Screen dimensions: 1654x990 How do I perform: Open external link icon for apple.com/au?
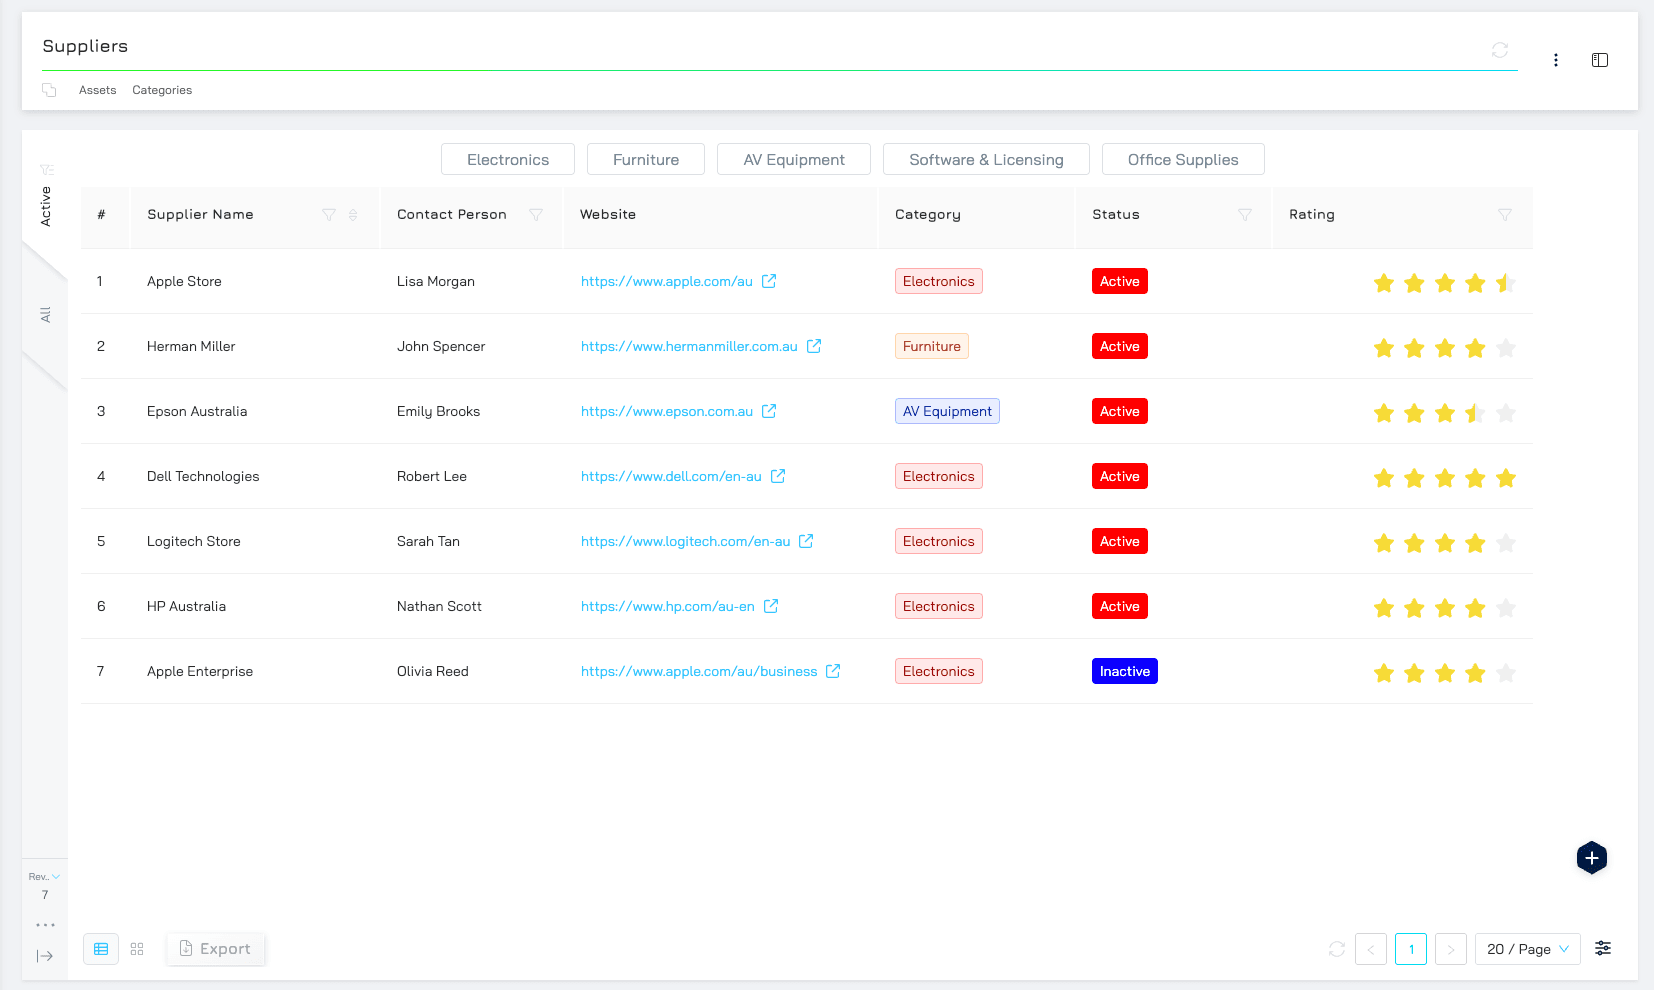(769, 281)
